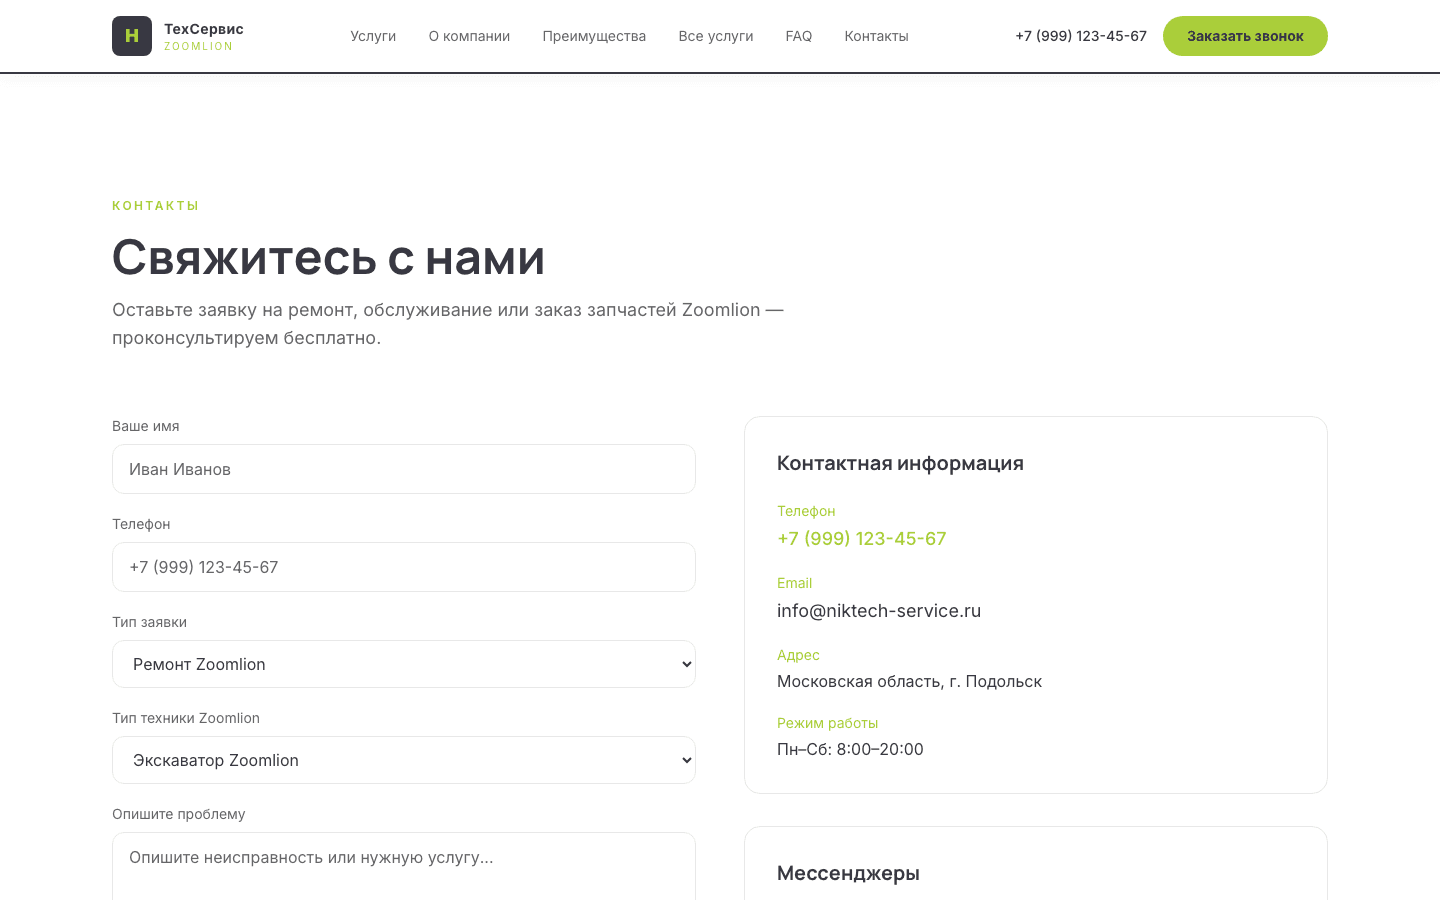Open Преимущества navigation link

[594, 36]
